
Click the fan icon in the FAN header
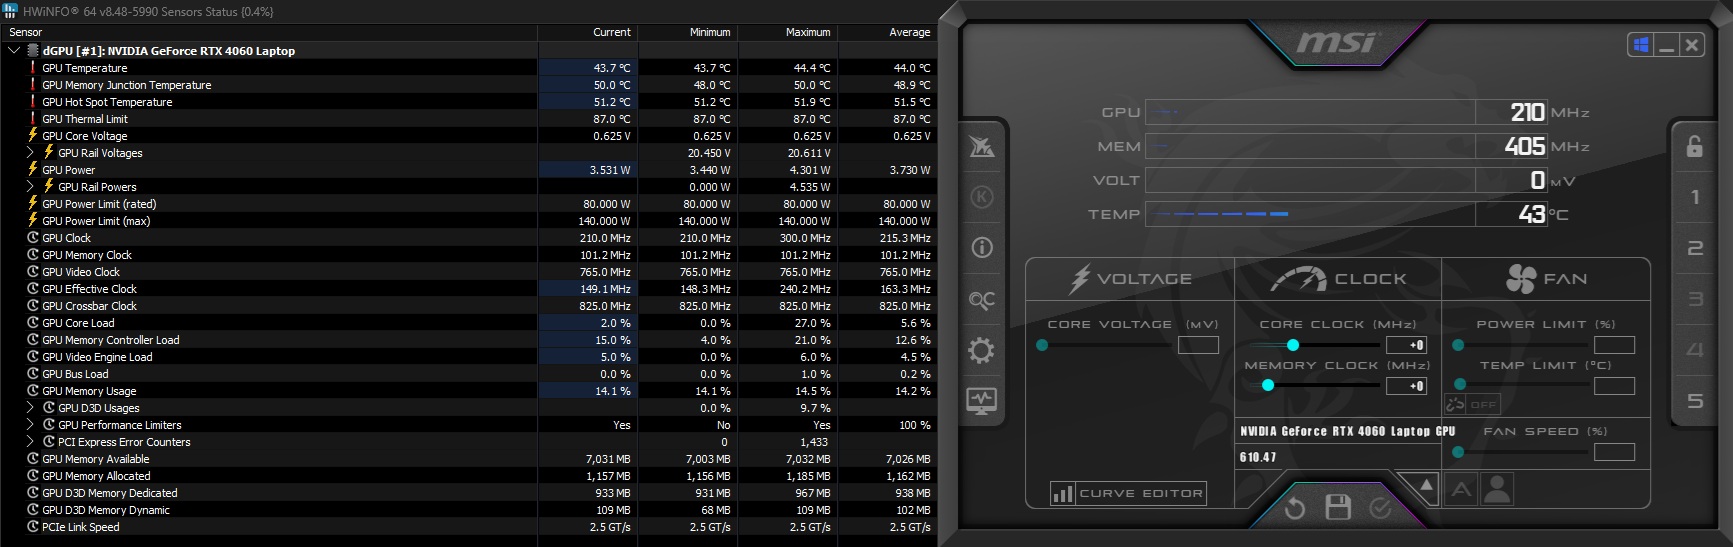[x=1520, y=279]
